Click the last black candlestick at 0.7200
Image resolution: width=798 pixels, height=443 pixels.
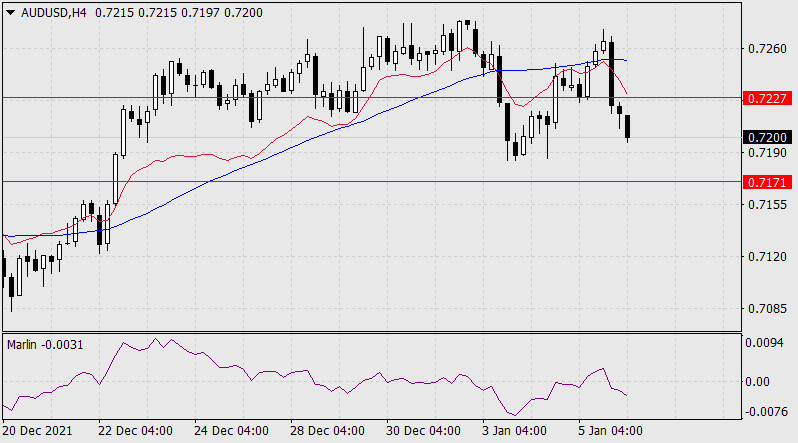click(x=628, y=127)
